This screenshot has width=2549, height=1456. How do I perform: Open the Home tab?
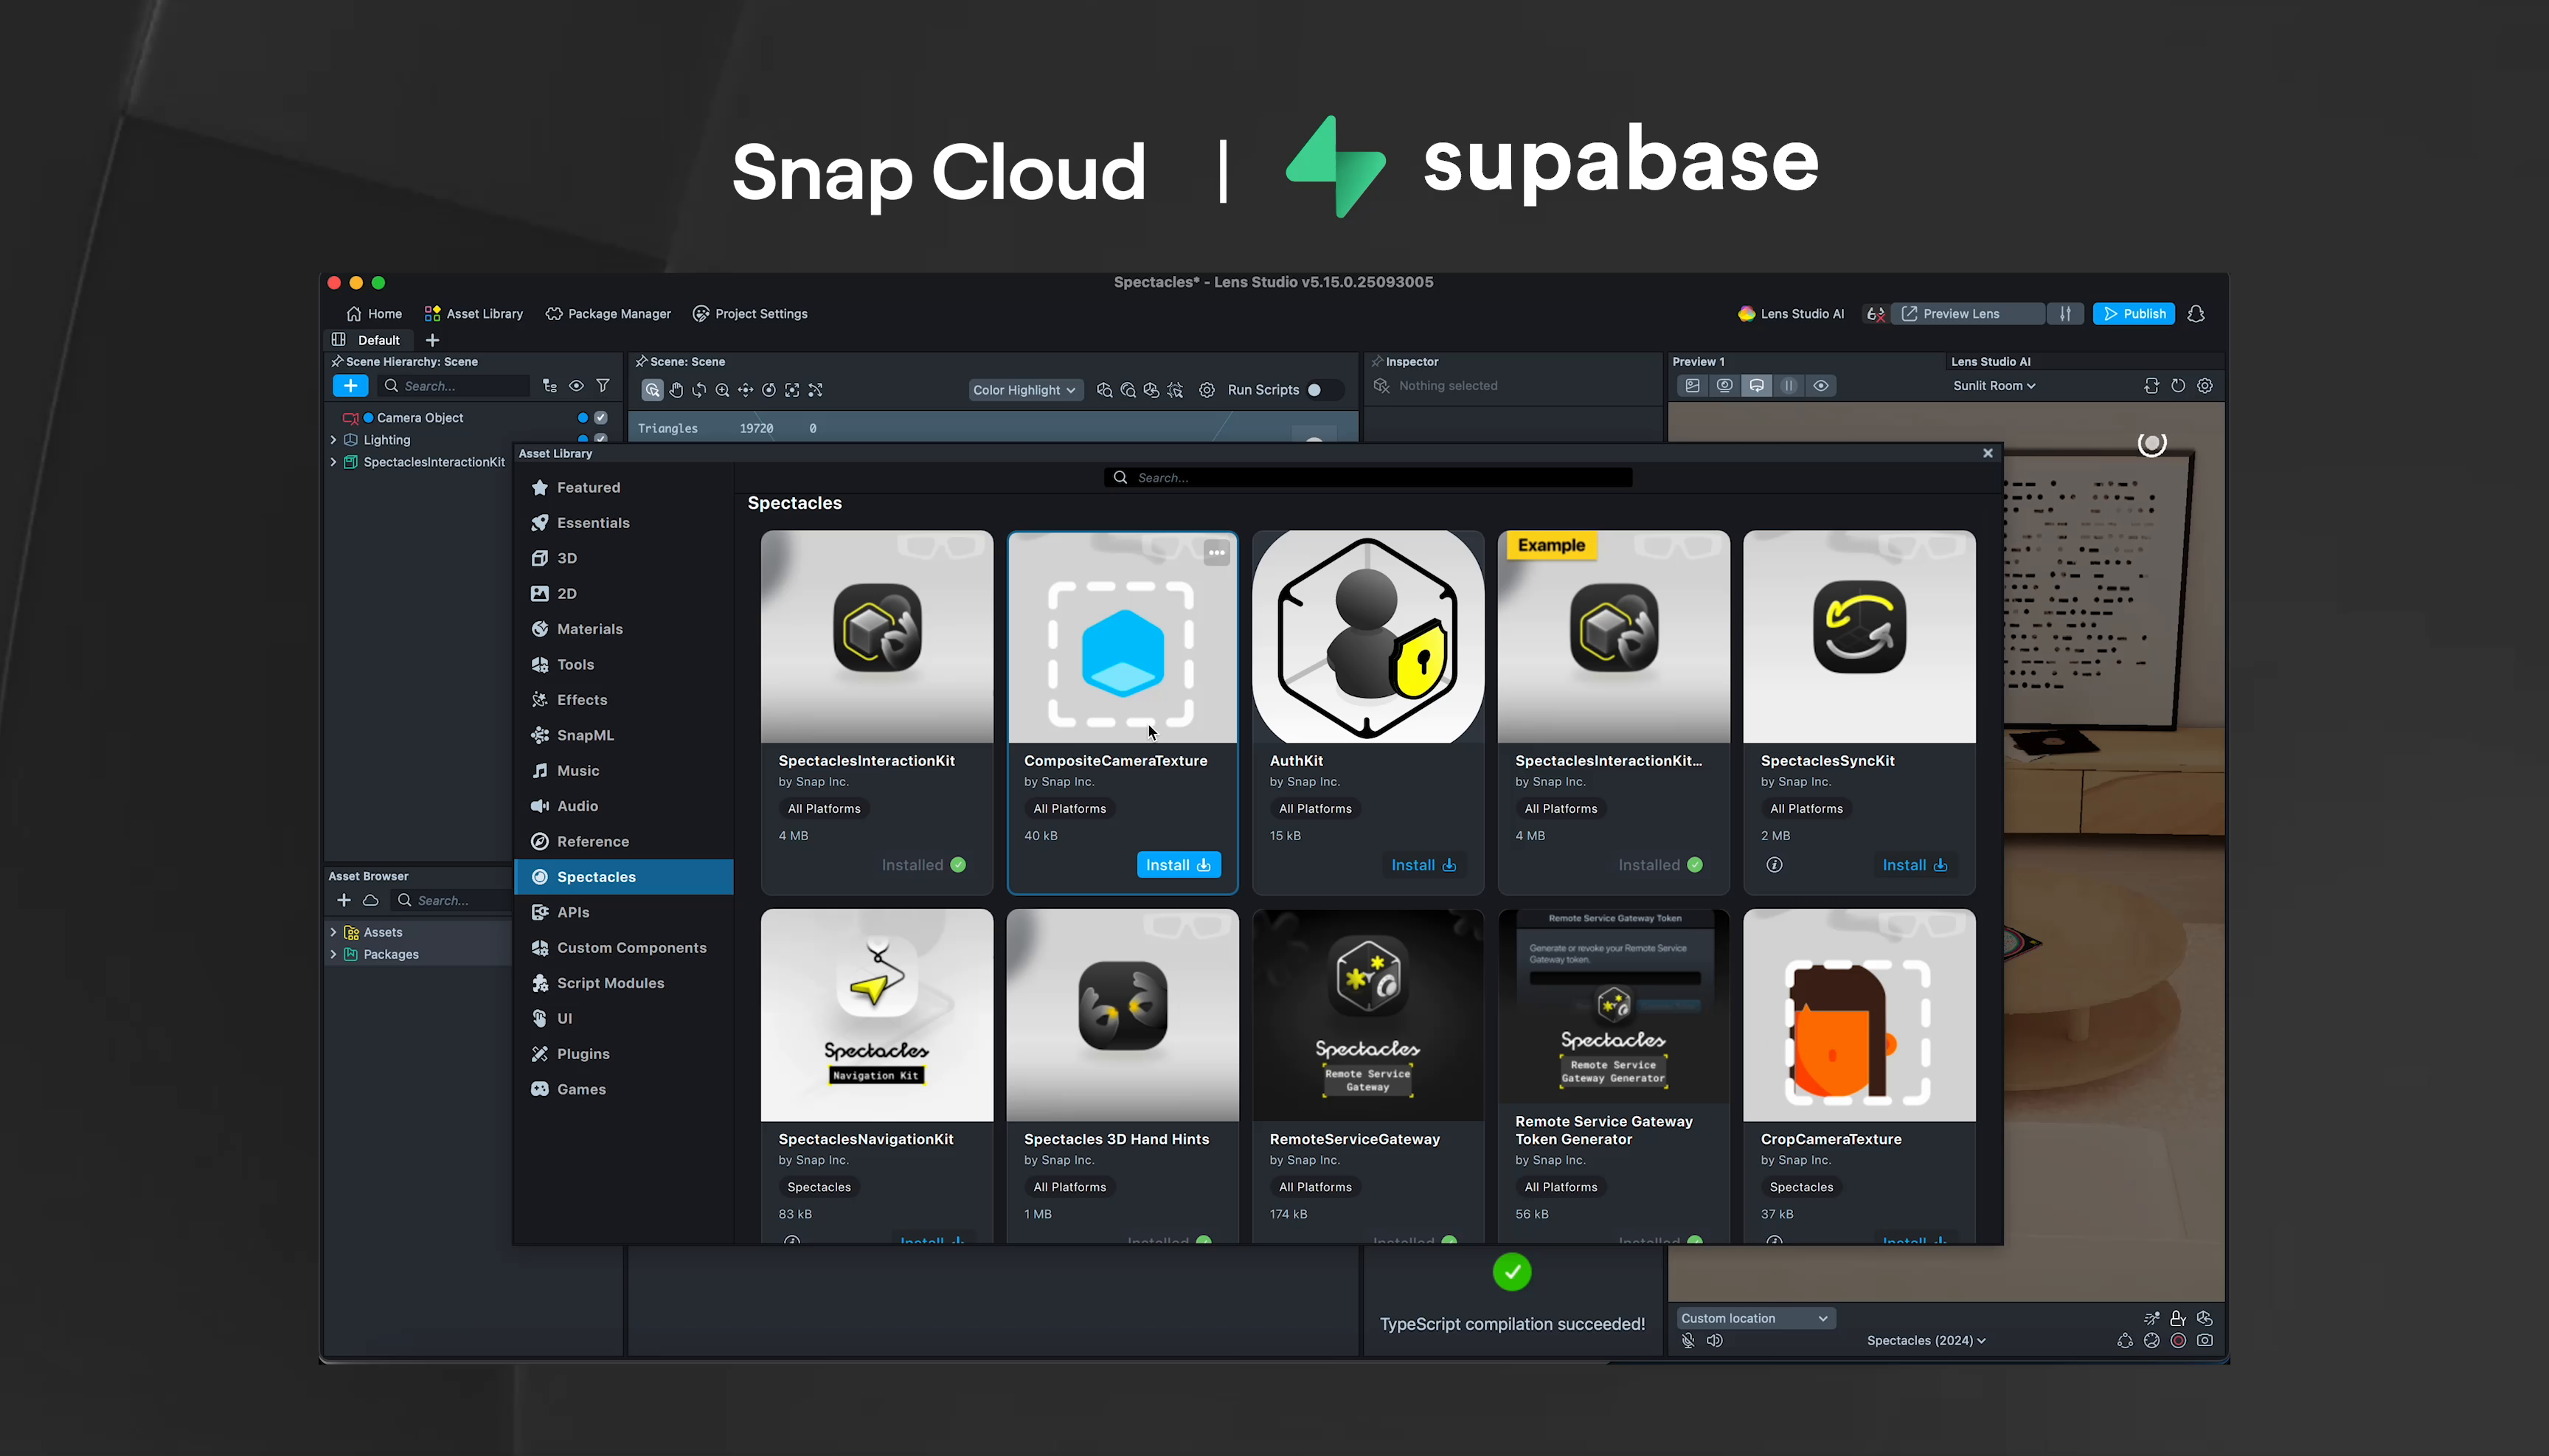coord(374,314)
